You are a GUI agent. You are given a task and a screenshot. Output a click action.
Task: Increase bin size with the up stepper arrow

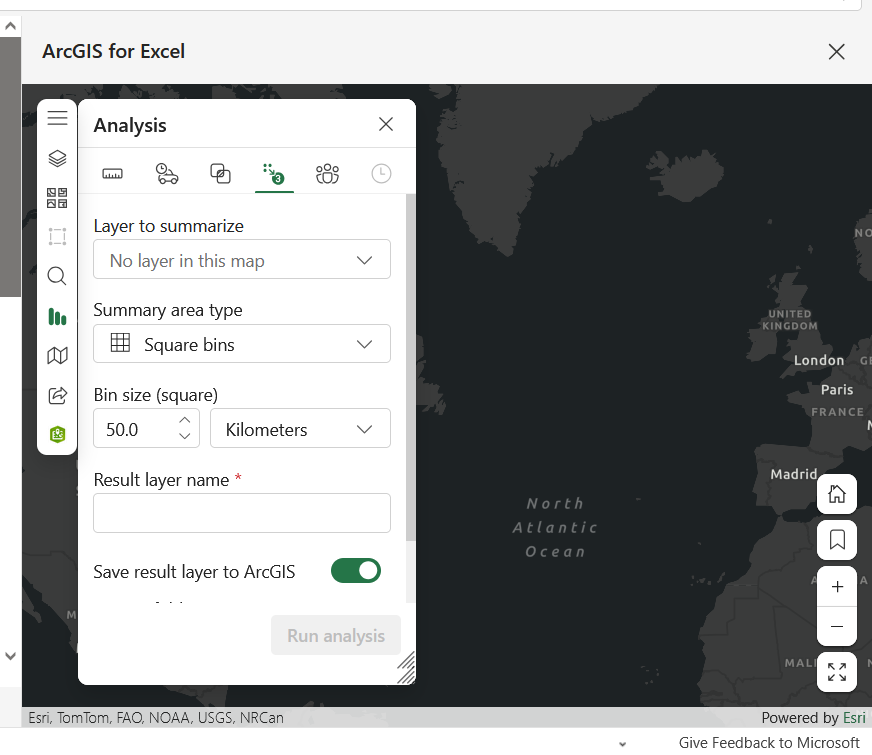tap(185, 421)
